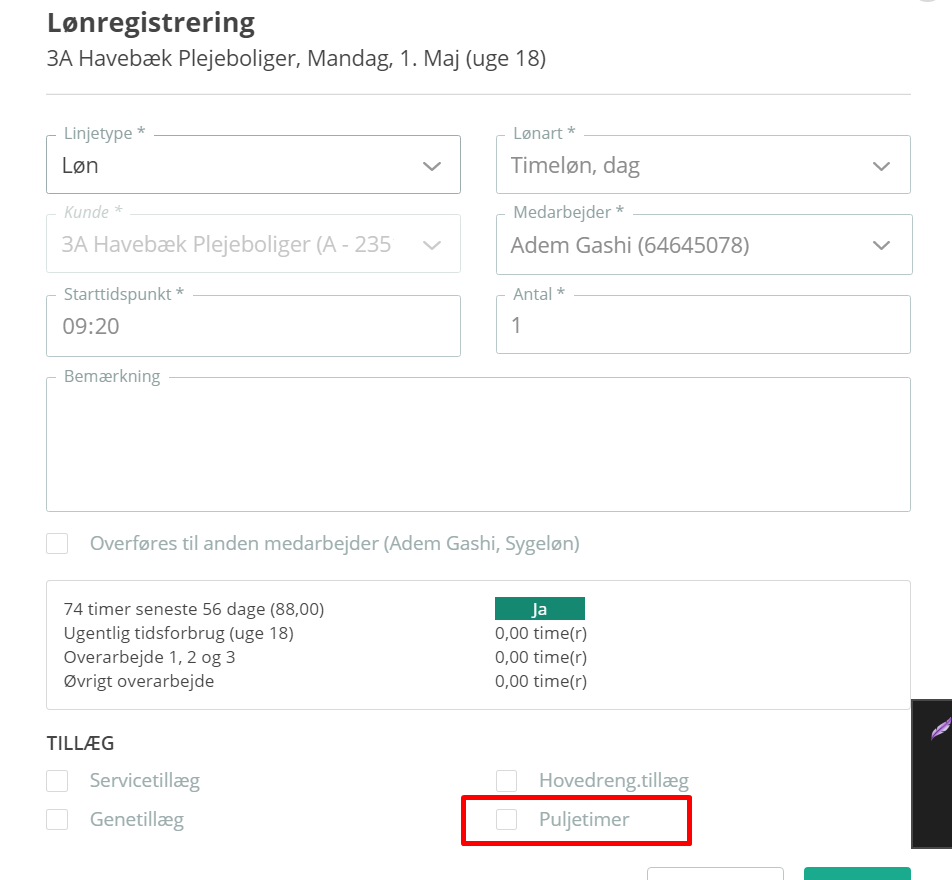Viewport: 952px width, 880px height.
Task: Open the Lønart dropdown showing Timeløn, dag
Action: (x=703, y=165)
